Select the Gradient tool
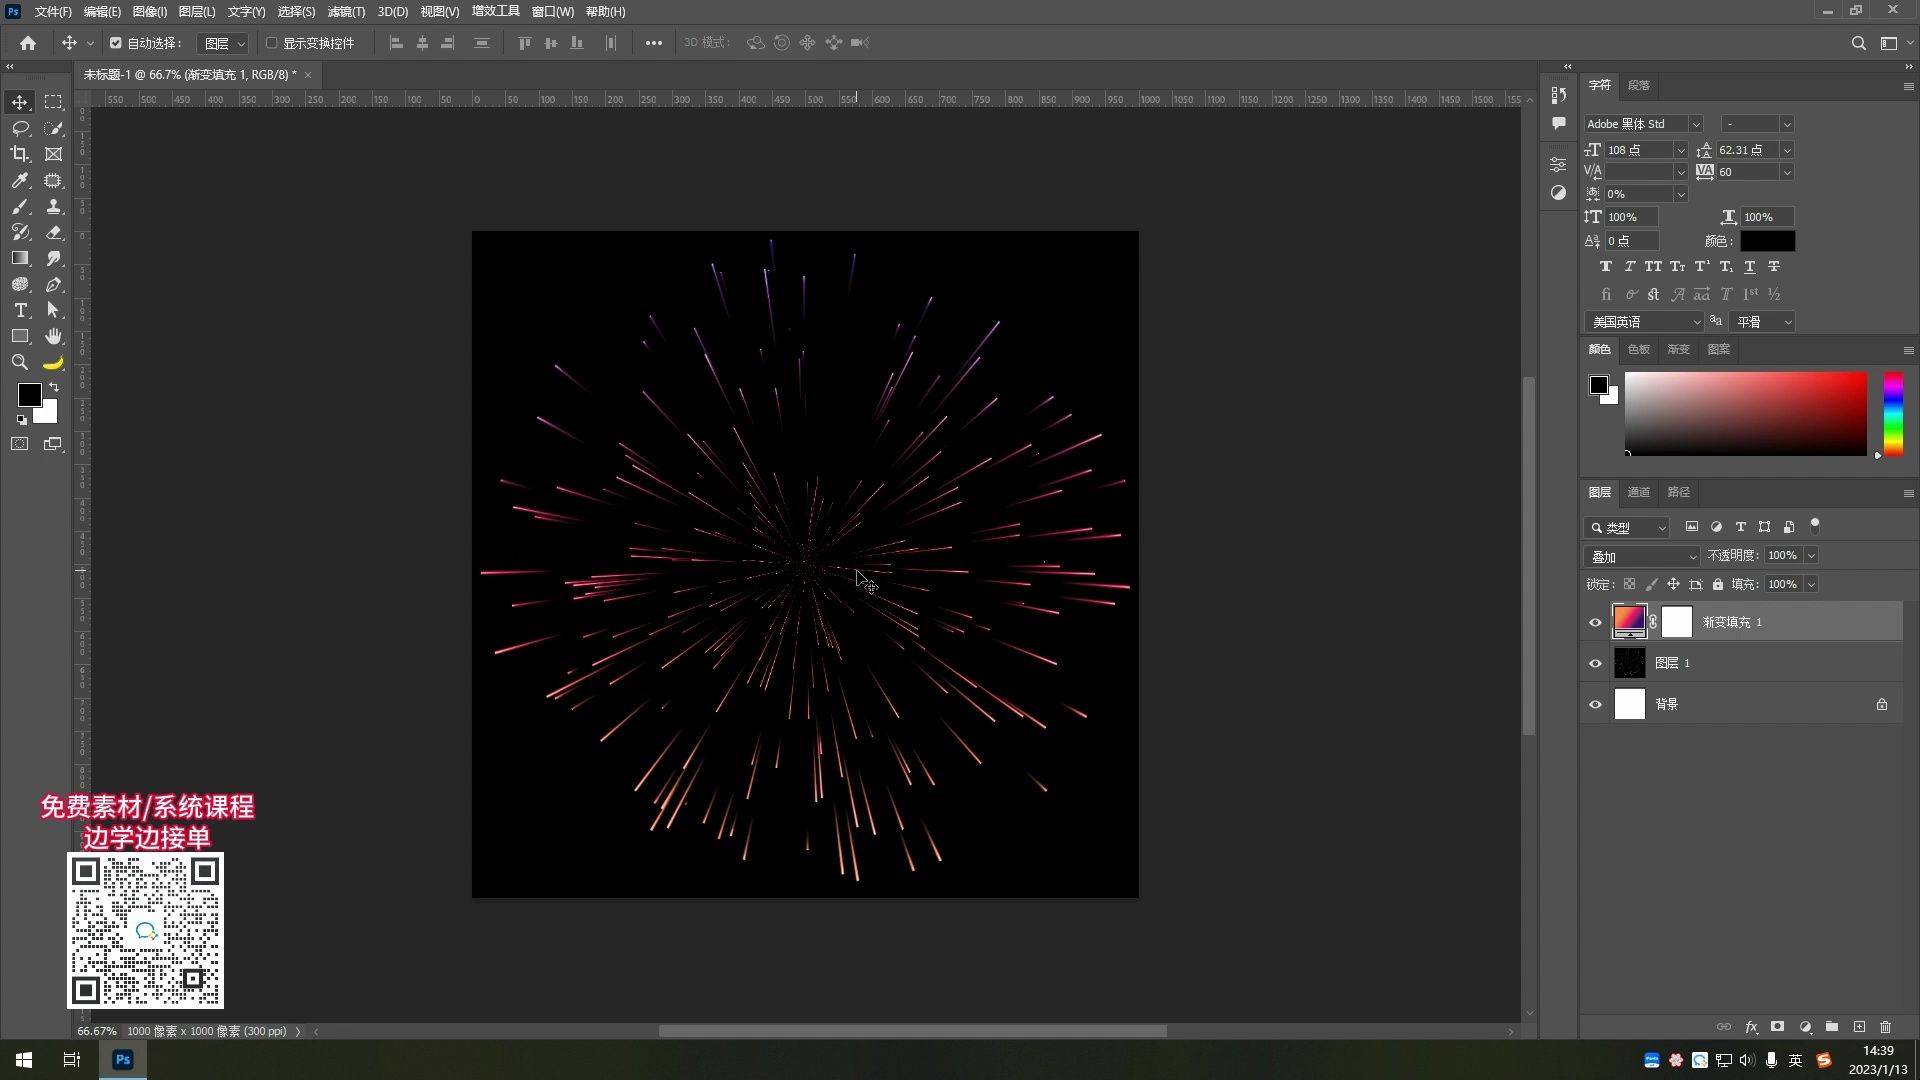 (x=20, y=258)
